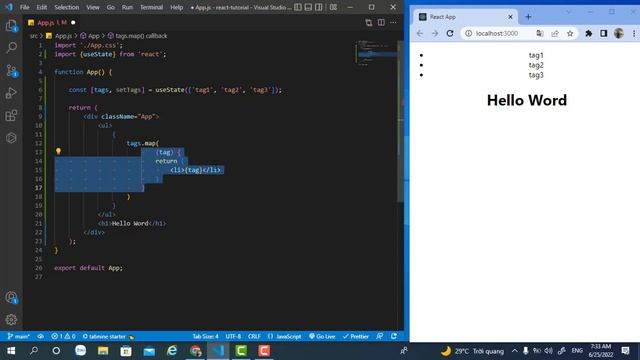Open the Help menu
Image resolution: width=640 pixels, height=360 pixels.
point(176,7)
